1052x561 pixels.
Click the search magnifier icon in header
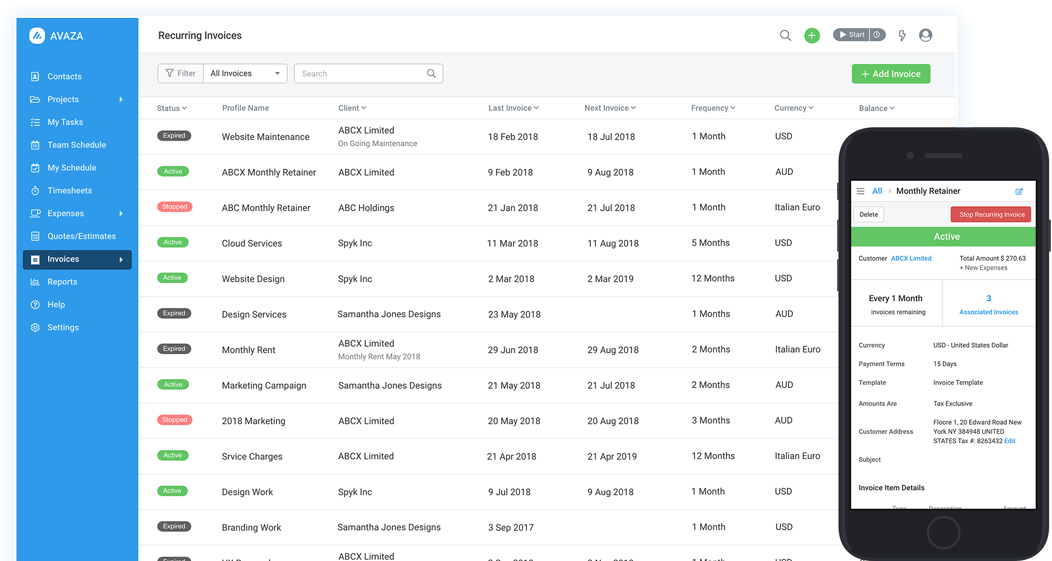tap(785, 36)
